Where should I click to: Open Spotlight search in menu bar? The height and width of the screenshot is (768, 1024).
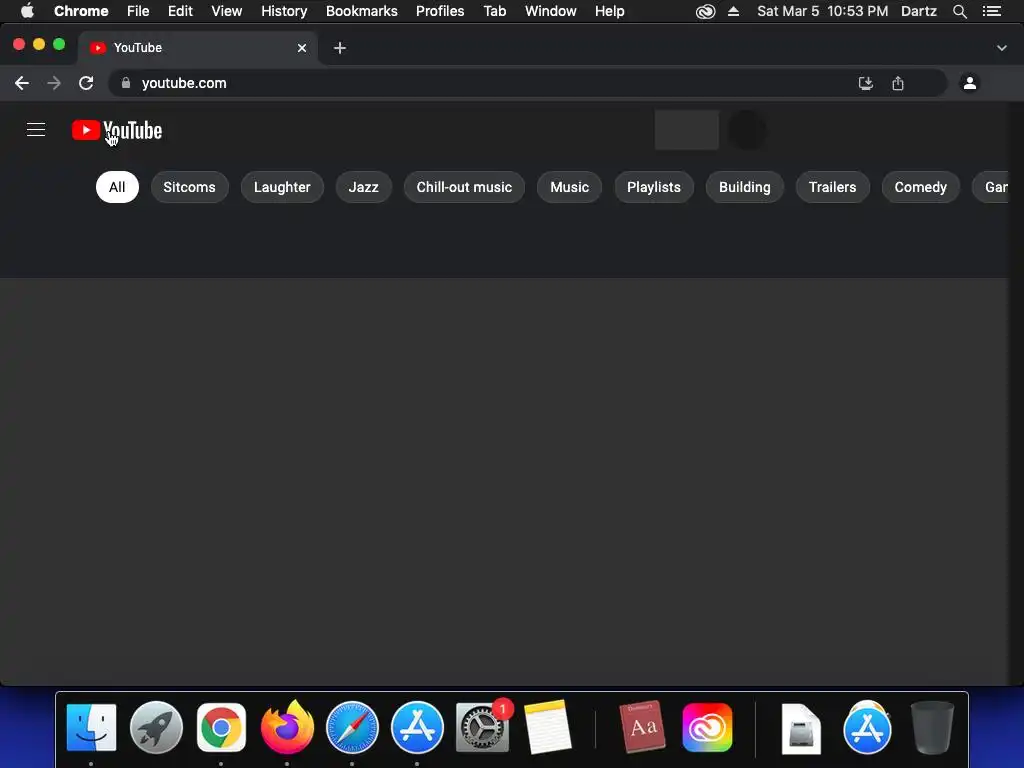960,11
